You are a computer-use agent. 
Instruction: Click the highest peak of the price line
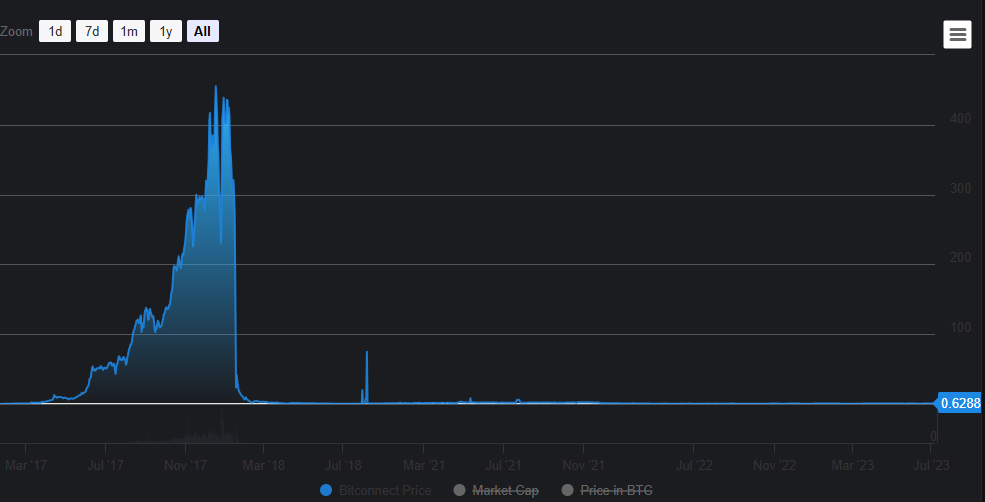[216, 88]
